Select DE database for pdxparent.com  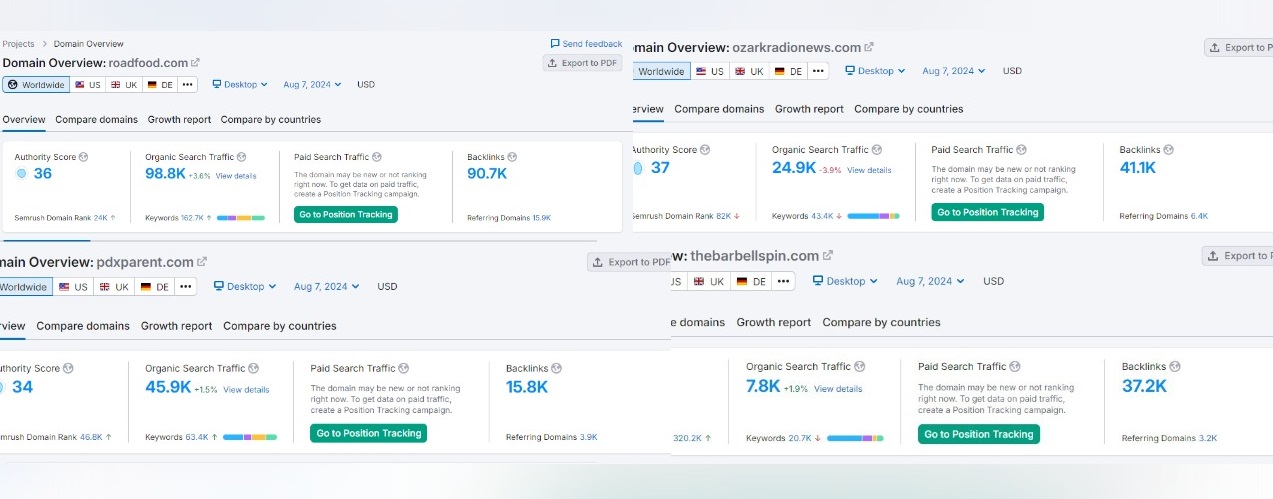coord(155,287)
